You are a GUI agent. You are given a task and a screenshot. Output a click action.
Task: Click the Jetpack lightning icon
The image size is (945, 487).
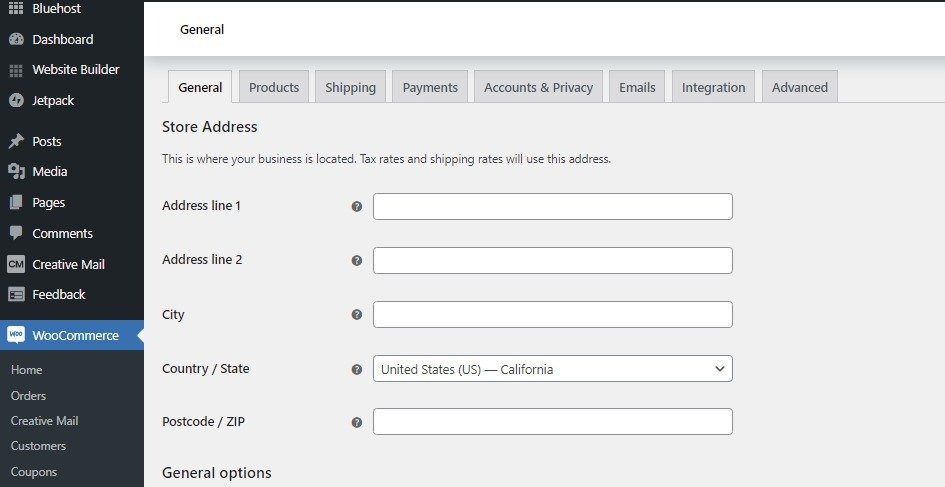pos(16,100)
